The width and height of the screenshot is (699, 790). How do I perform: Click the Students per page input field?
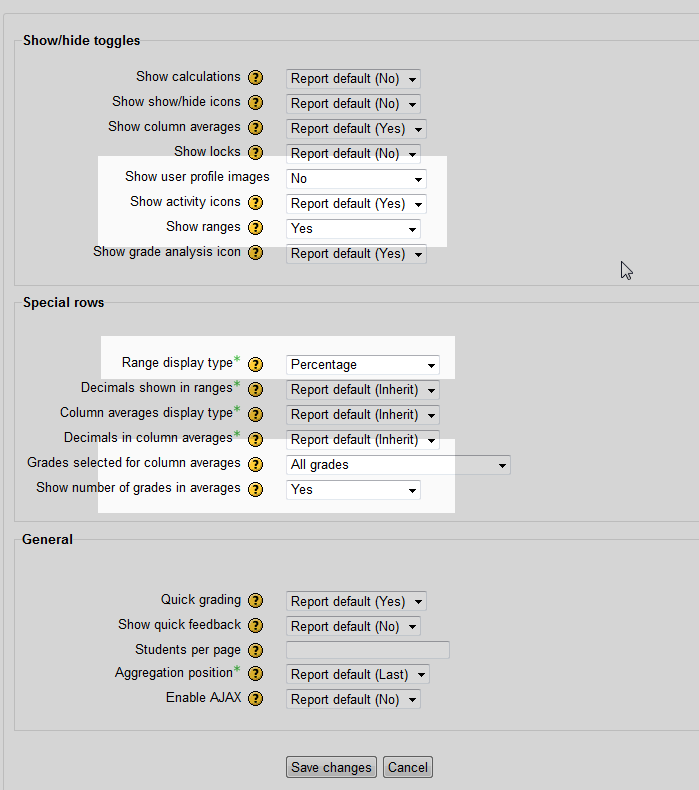coord(368,650)
